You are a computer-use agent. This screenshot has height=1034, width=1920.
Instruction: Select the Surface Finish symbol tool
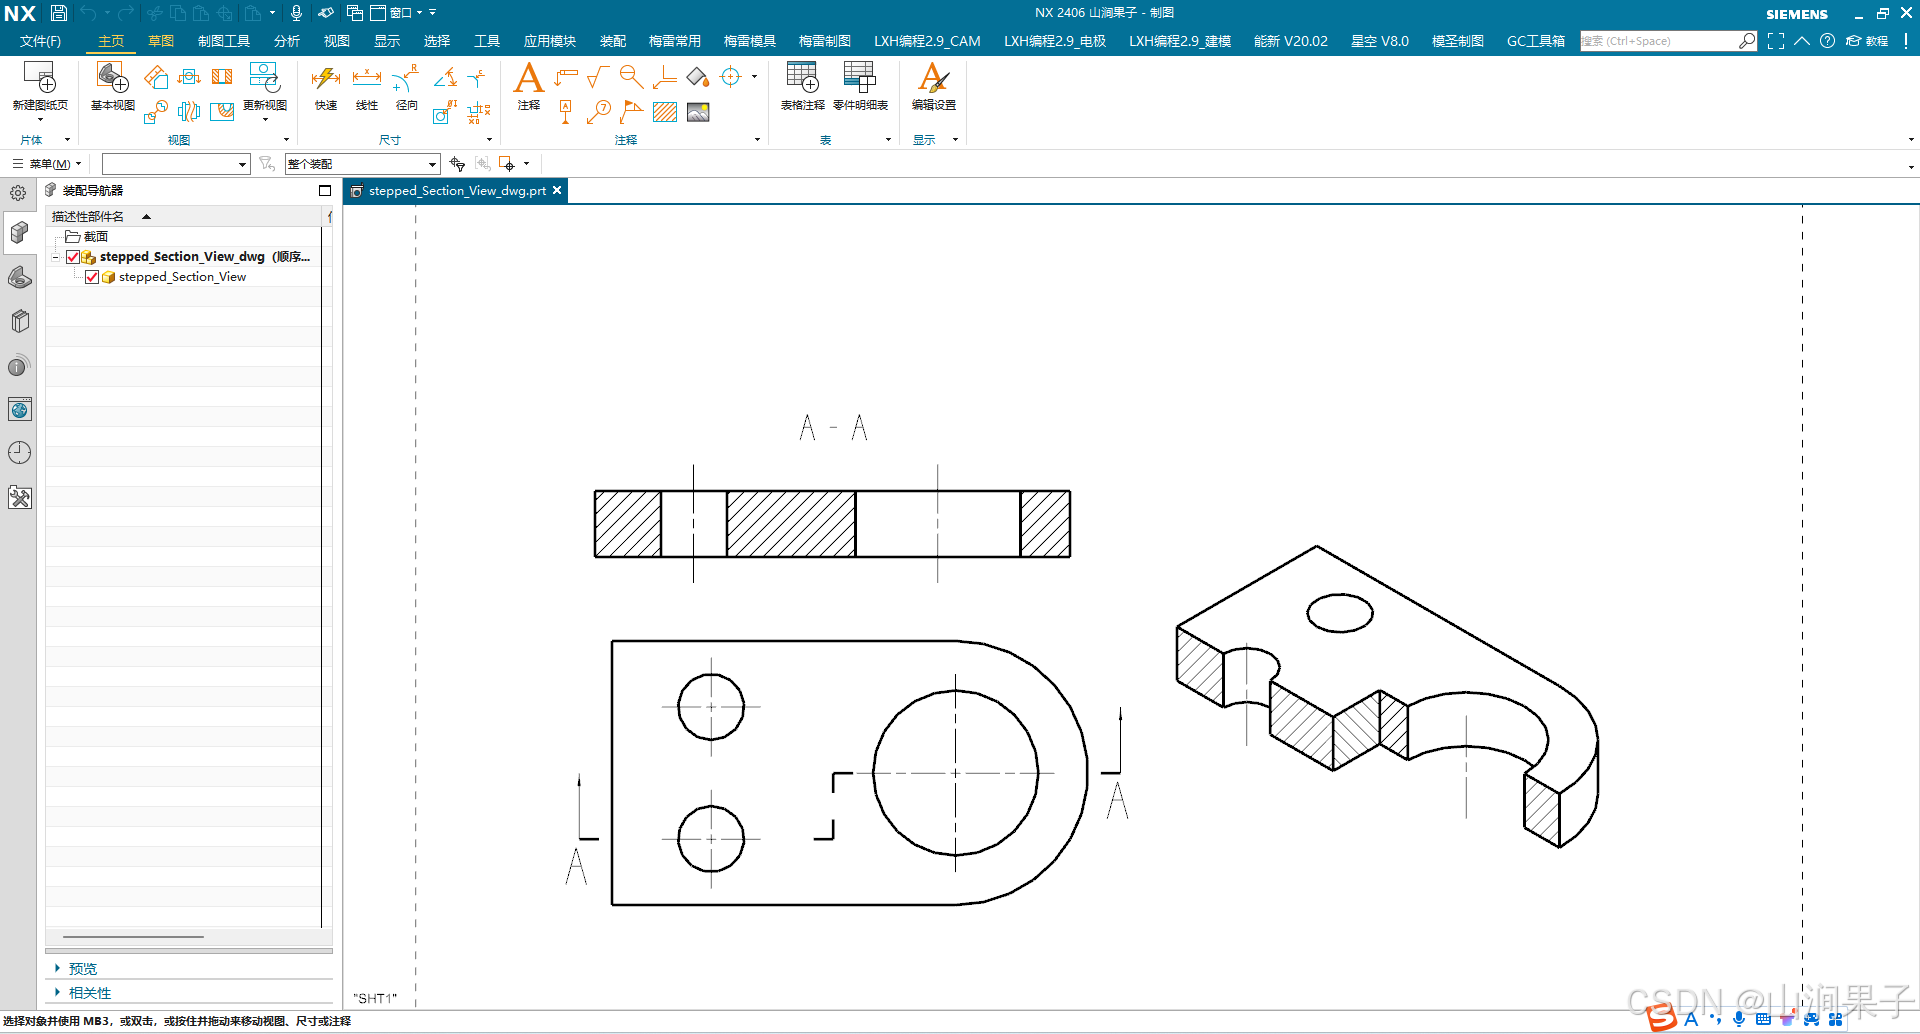coord(598,77)
